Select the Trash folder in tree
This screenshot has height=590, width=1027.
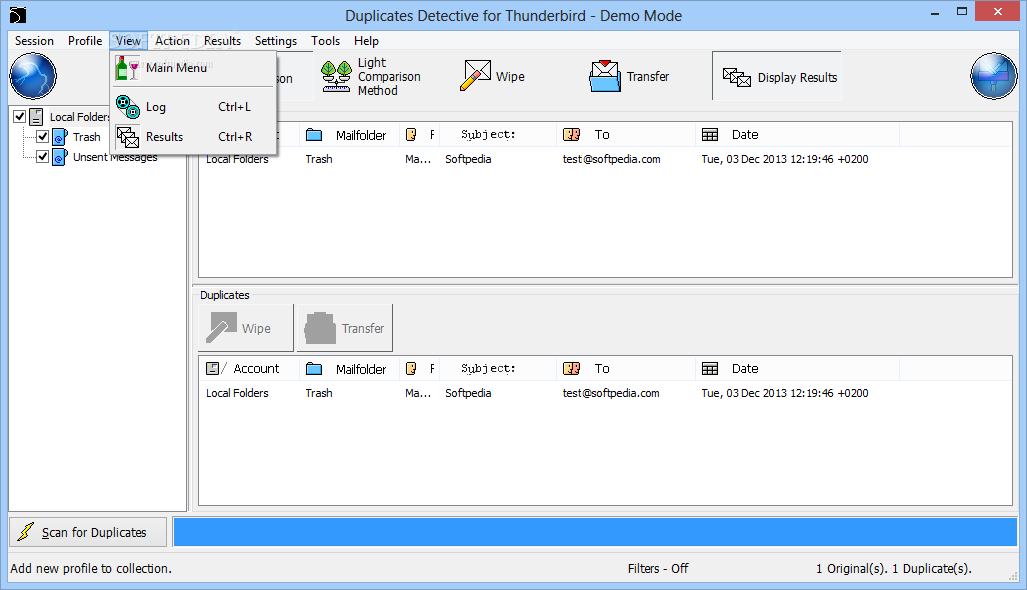[x=86, y=137]
